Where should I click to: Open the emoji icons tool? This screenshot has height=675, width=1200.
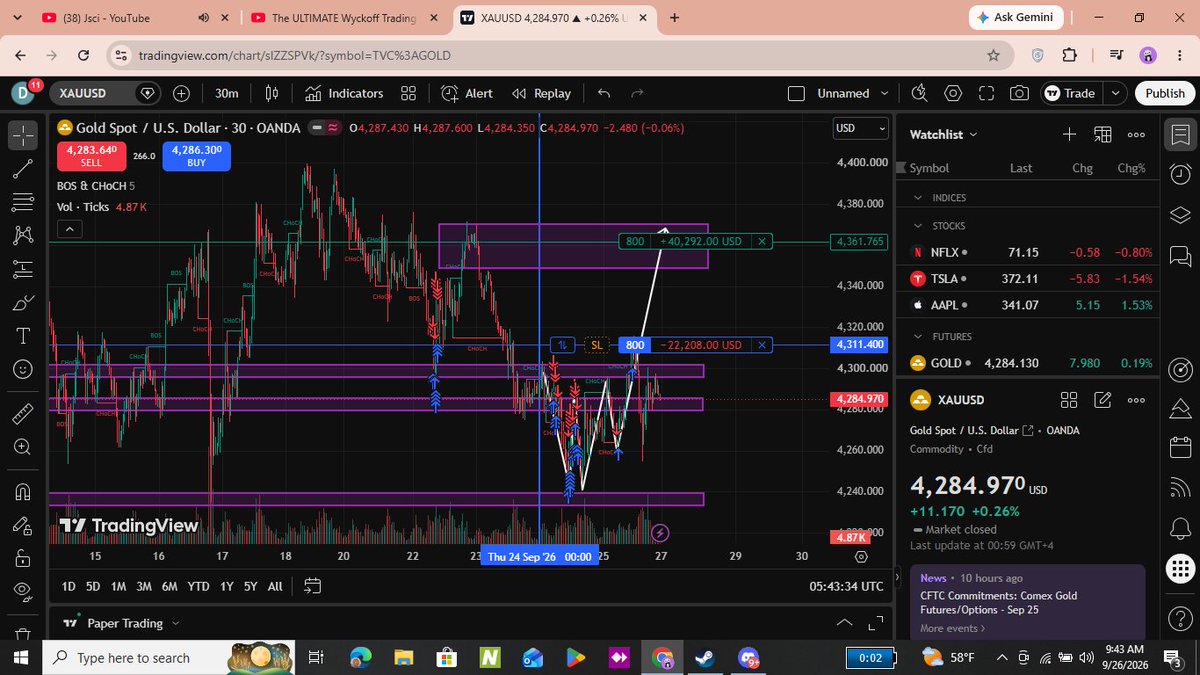coord(23,369)
